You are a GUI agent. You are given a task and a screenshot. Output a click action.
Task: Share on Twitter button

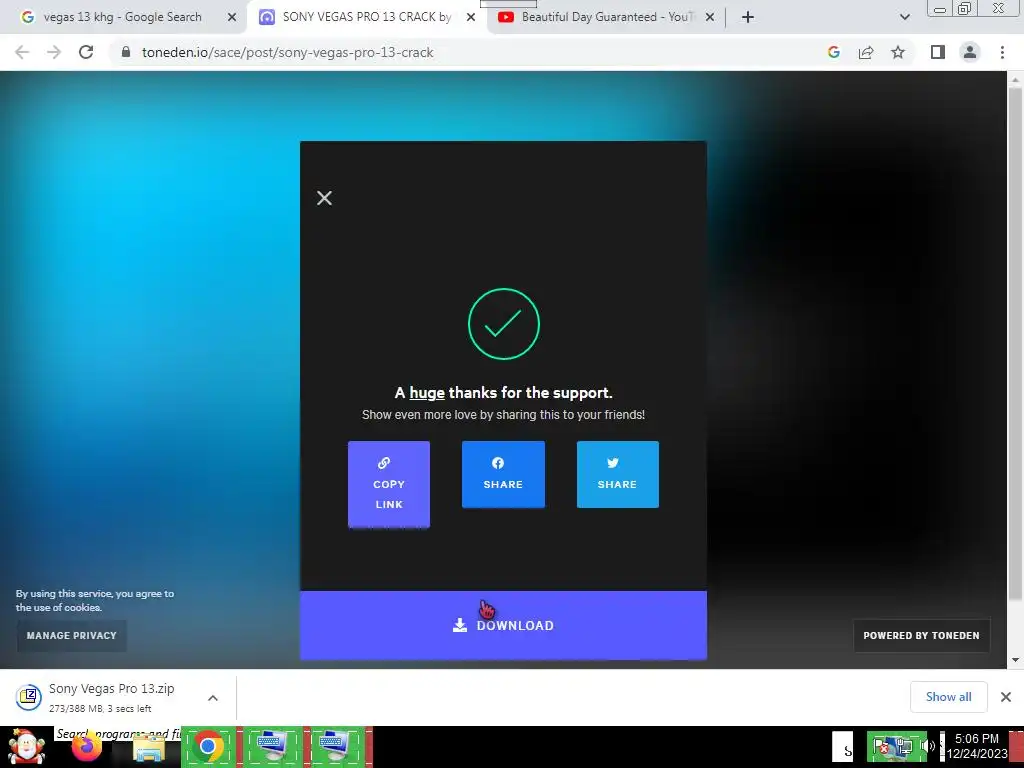617,474
